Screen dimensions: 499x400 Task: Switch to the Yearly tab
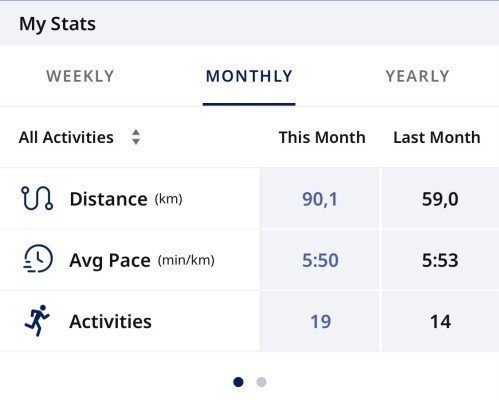[x=417, y=76]
